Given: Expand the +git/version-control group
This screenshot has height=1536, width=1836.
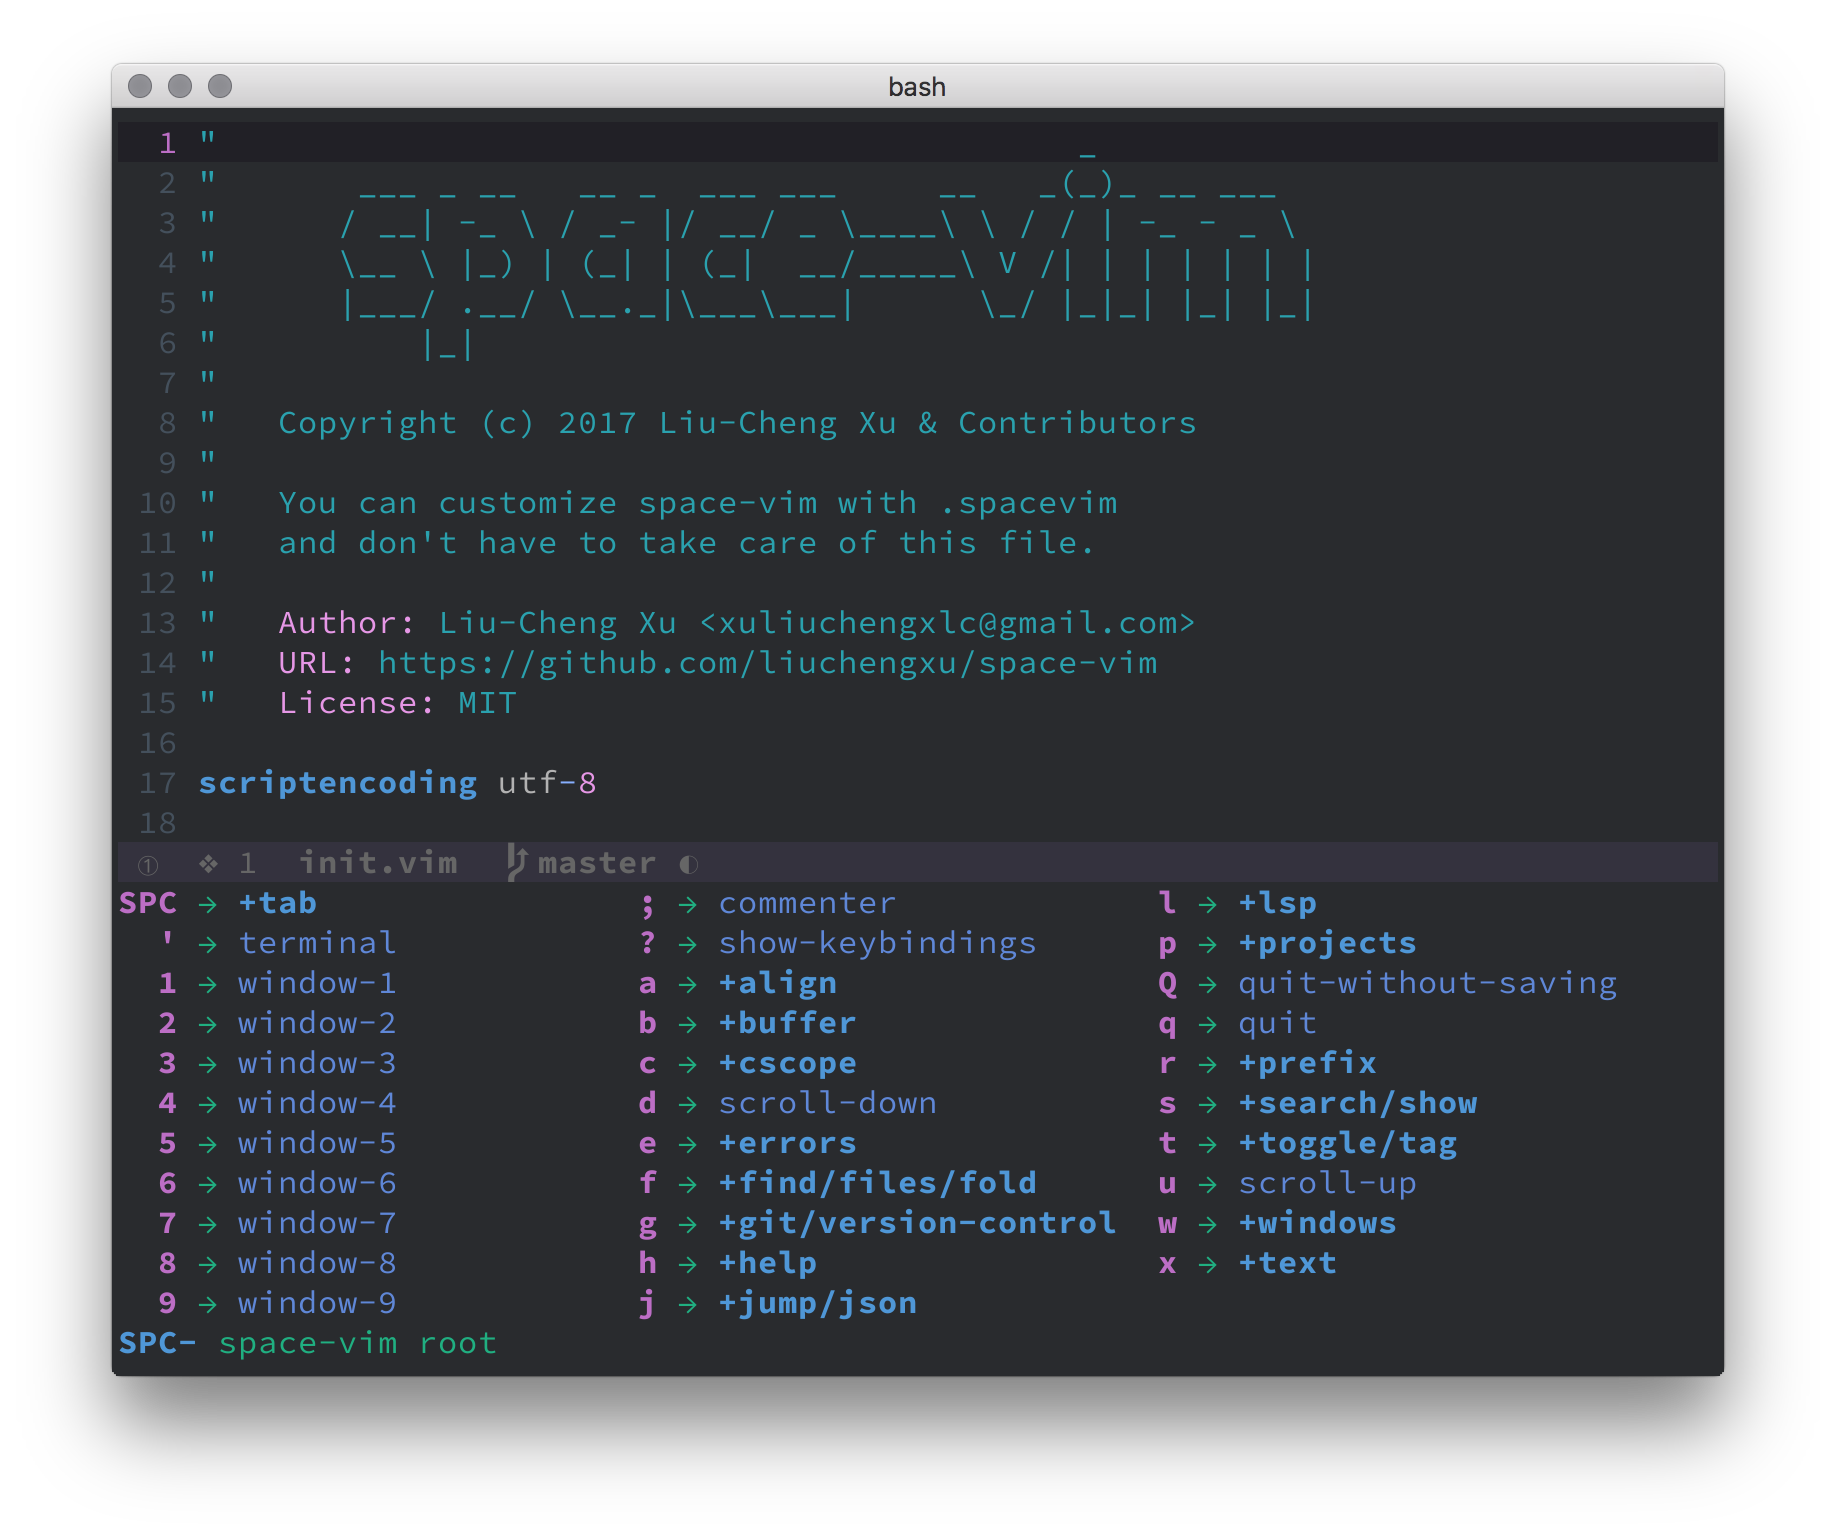Looking at the screenshot, I should coord(916,1222).
